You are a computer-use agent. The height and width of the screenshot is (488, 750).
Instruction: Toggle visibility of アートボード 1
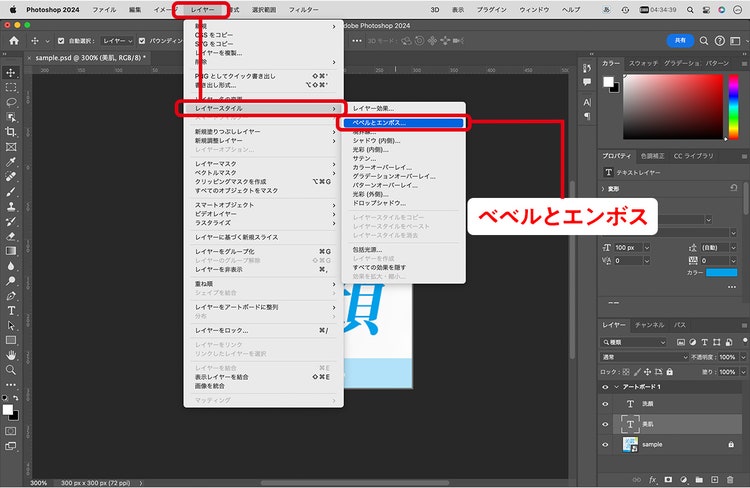pyautogui.click(x=605, y=387)
